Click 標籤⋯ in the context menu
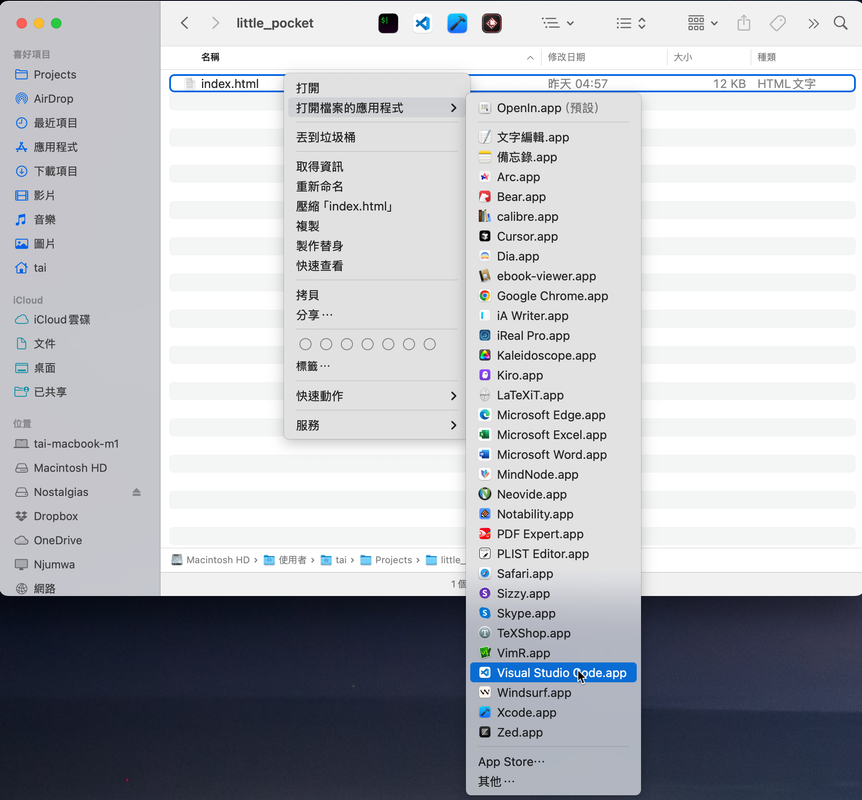This screenshot has width=862, height=800. pos(377,366)
